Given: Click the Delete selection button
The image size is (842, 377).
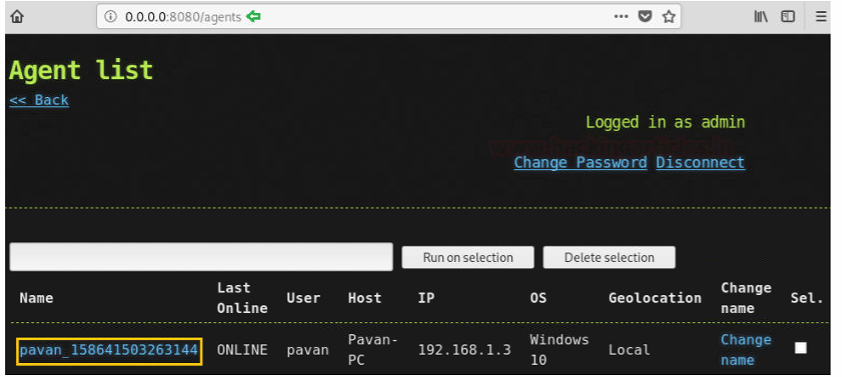Looking at the screenshot, I should (x=609, y=257).
